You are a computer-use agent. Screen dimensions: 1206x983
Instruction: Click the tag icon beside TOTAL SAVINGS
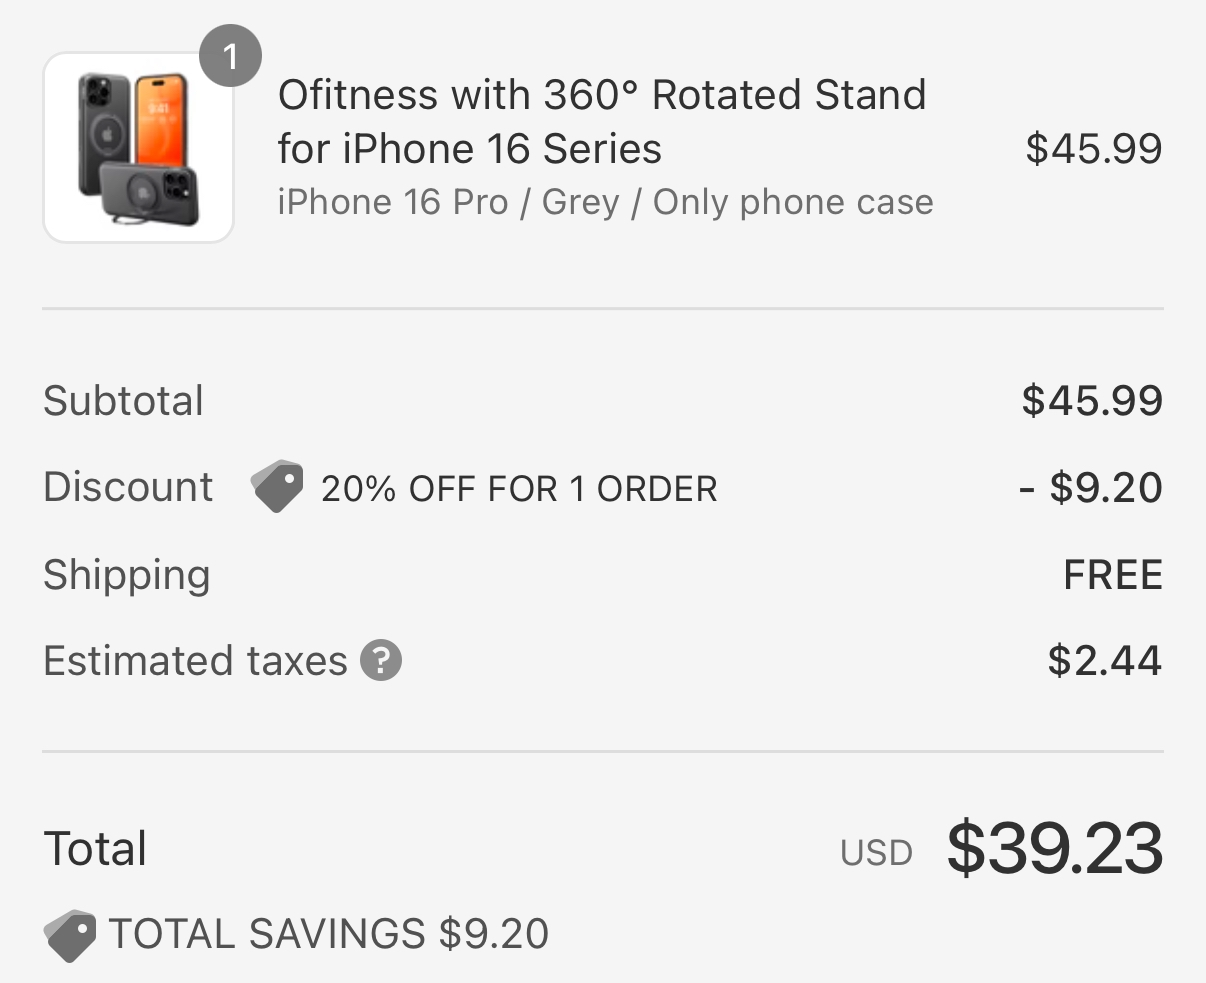pos(70,936)
